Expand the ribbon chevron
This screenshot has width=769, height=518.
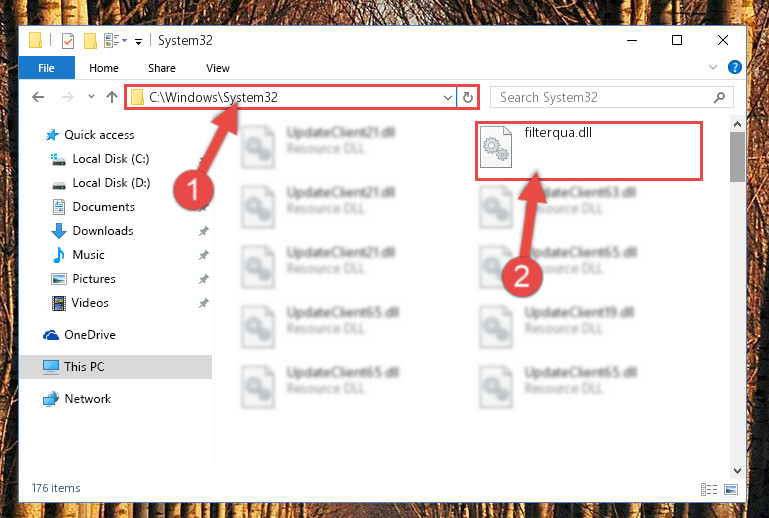[x=713, y=67]
